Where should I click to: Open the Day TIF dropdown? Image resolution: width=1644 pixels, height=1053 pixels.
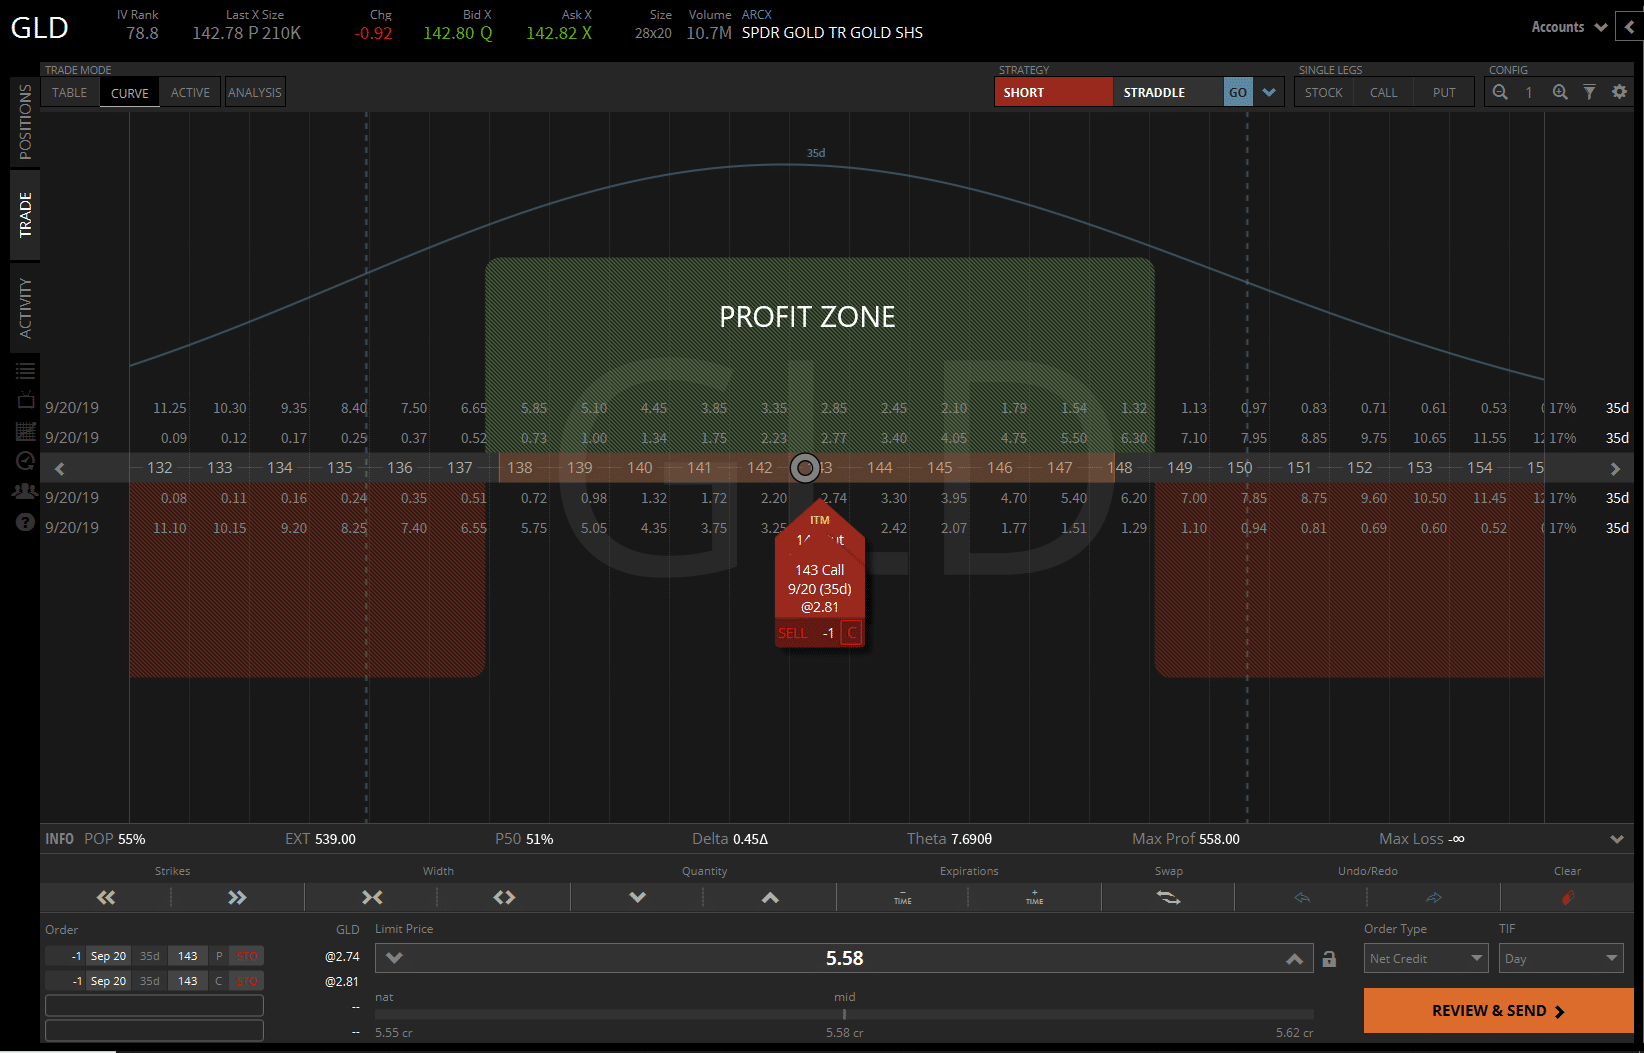tap(1560, 958)
